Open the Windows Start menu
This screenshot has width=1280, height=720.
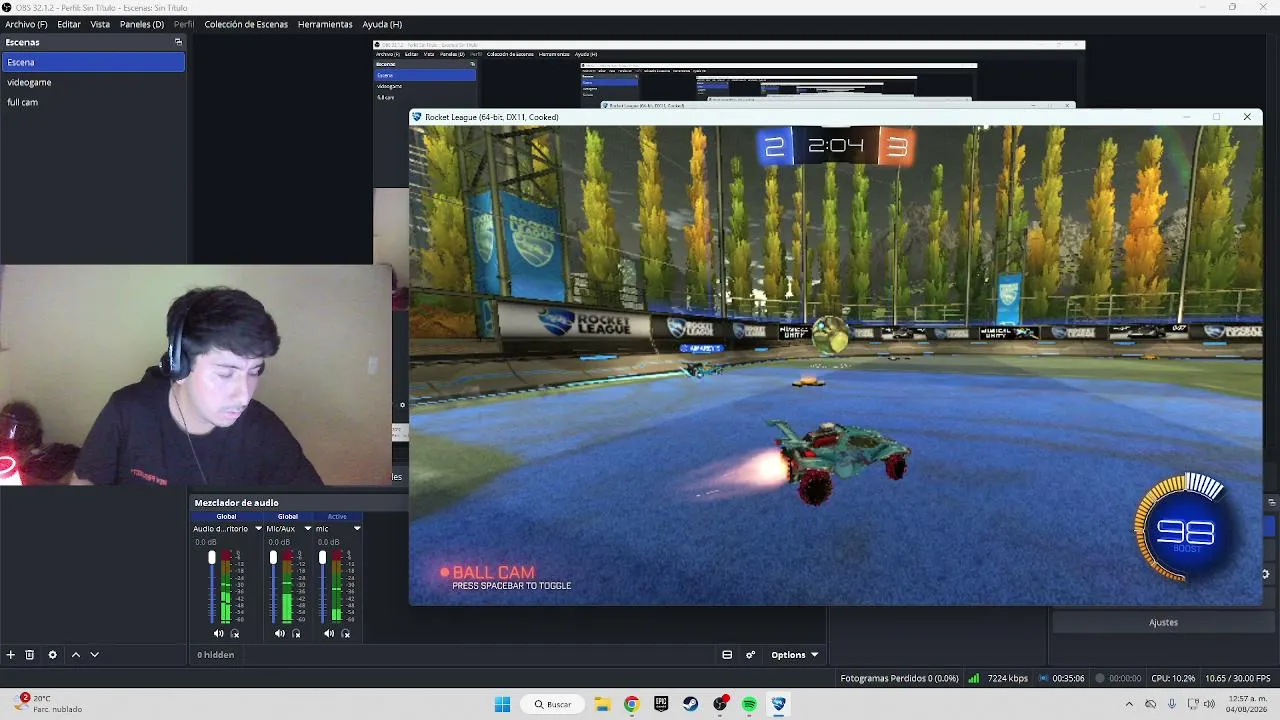502,704
